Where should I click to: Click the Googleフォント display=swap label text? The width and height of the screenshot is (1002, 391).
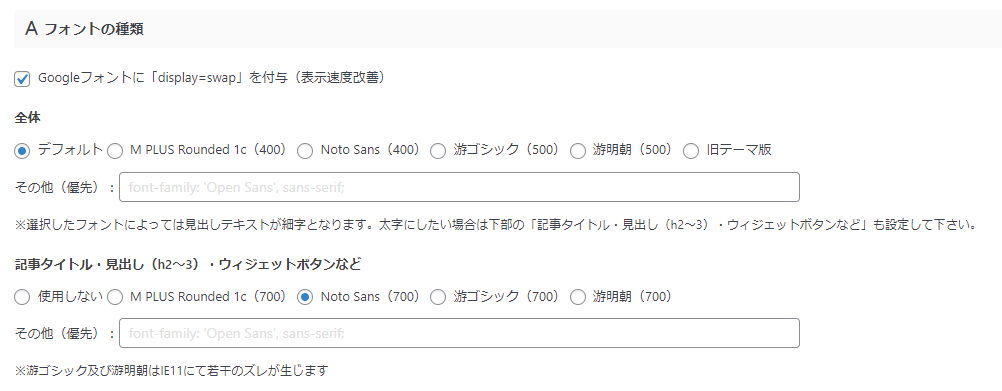(x=211, y=79)
